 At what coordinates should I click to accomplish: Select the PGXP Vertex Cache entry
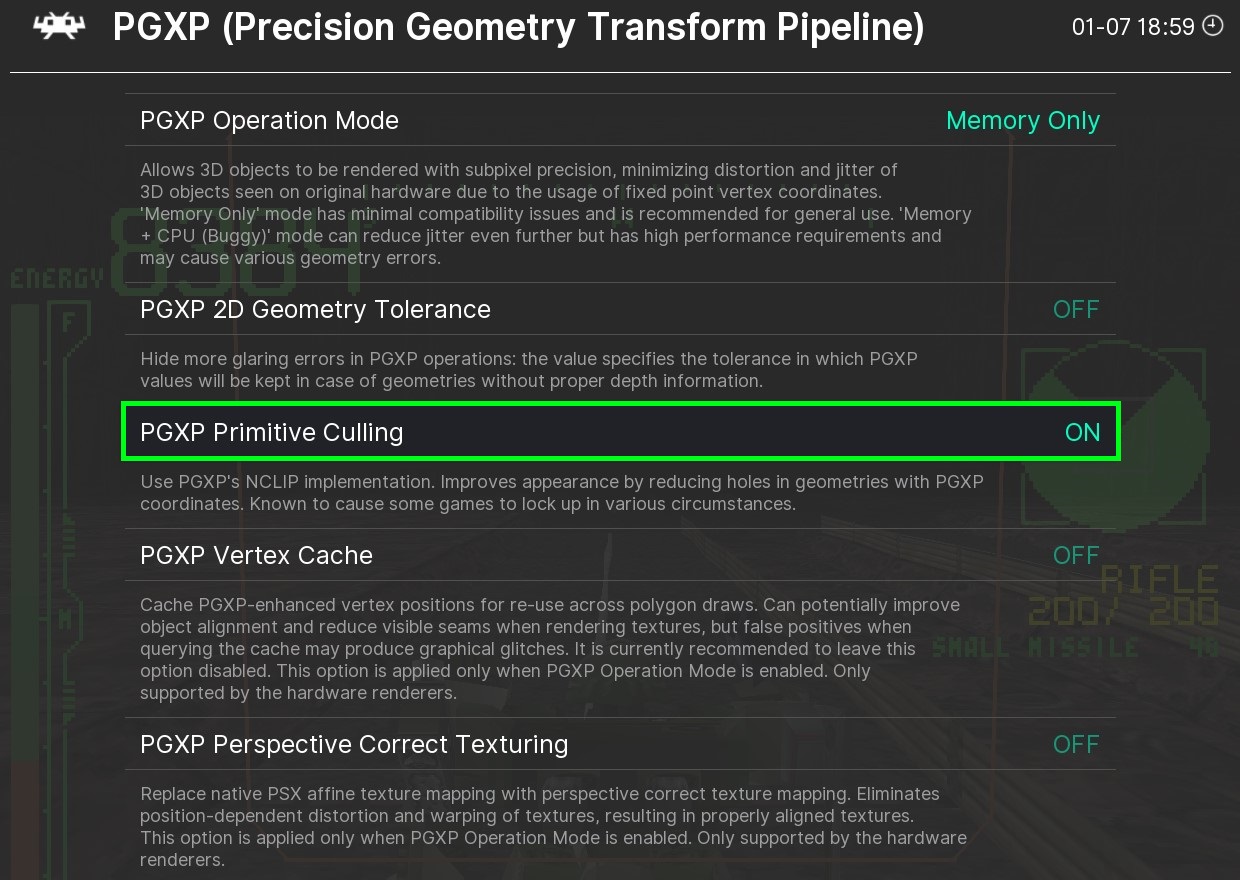[x=256, y=556]
